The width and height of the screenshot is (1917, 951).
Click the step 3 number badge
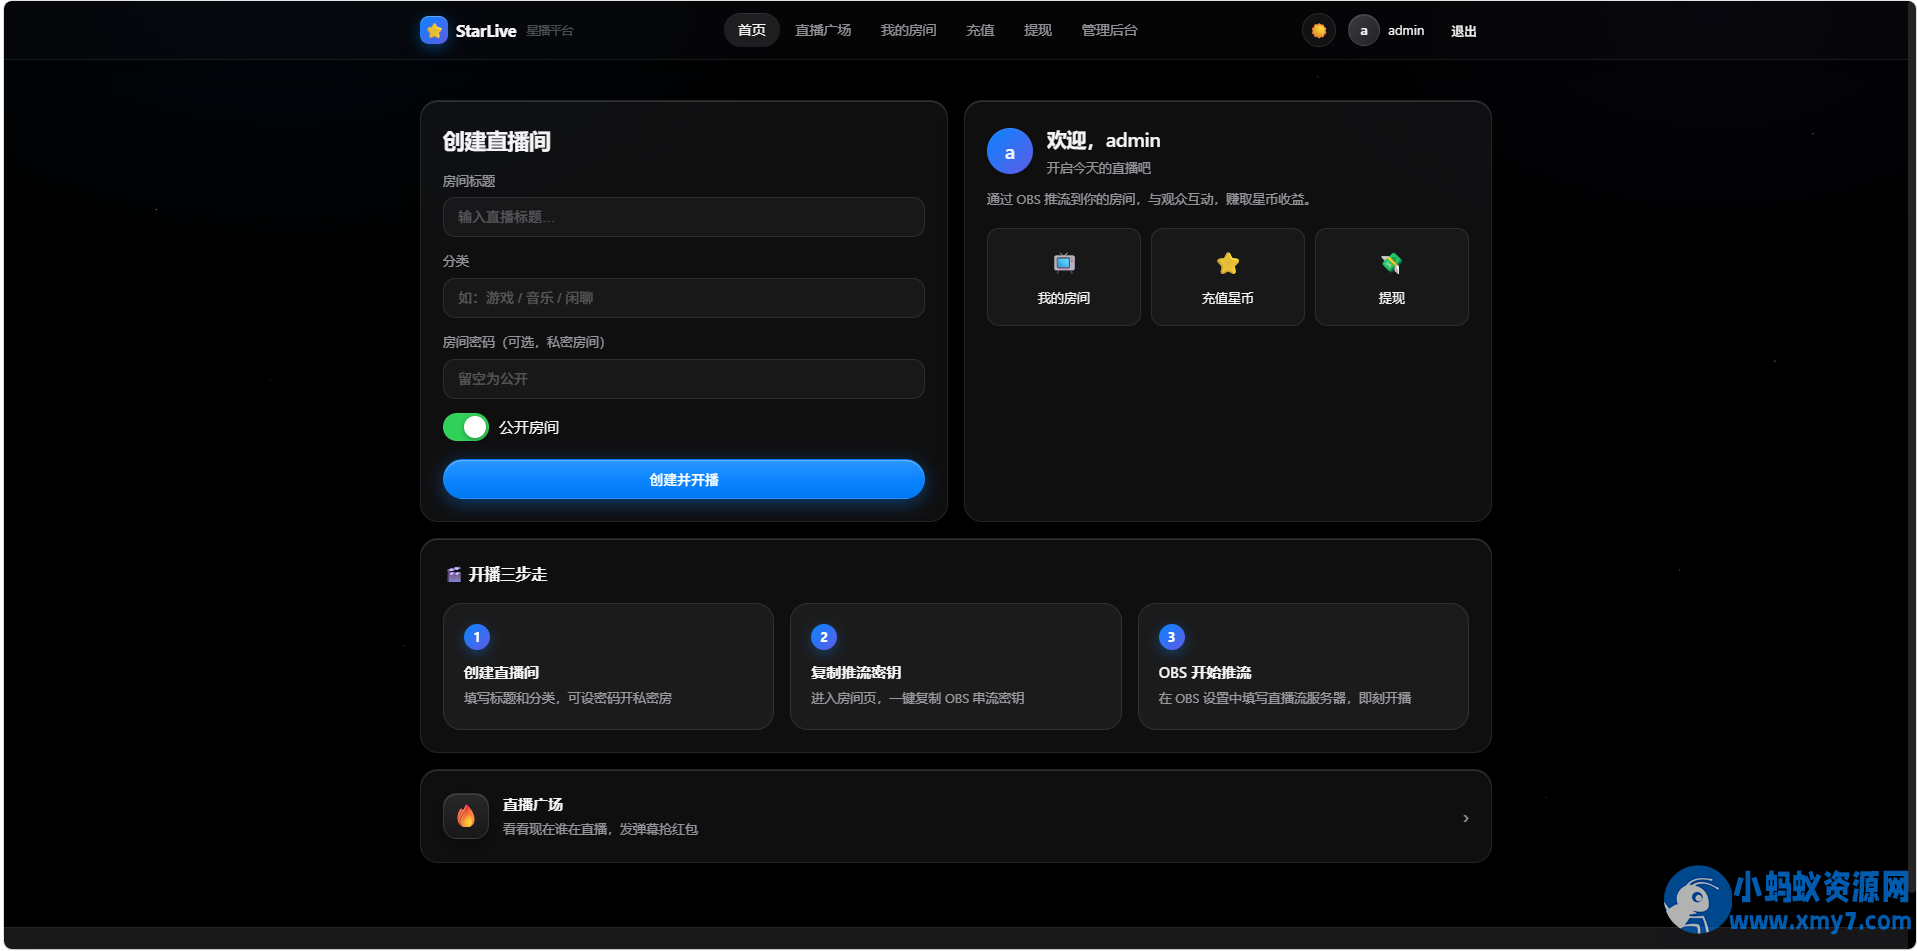point(1171,637)
